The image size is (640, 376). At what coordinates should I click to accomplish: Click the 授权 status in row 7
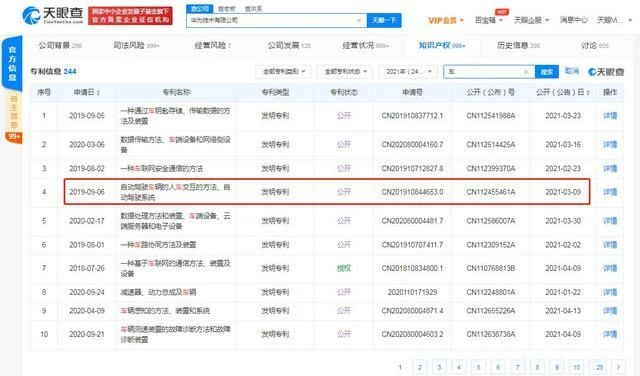344,268
